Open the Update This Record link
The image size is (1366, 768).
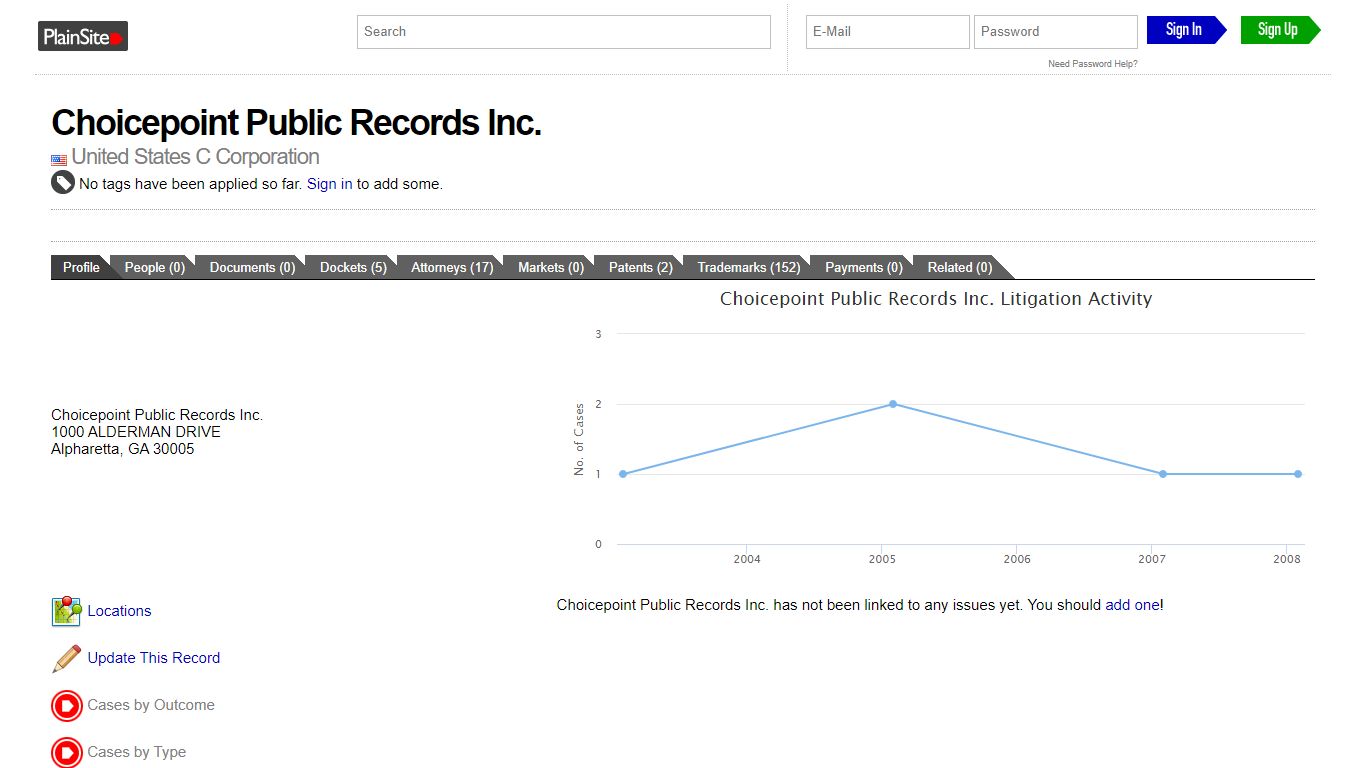153,658
